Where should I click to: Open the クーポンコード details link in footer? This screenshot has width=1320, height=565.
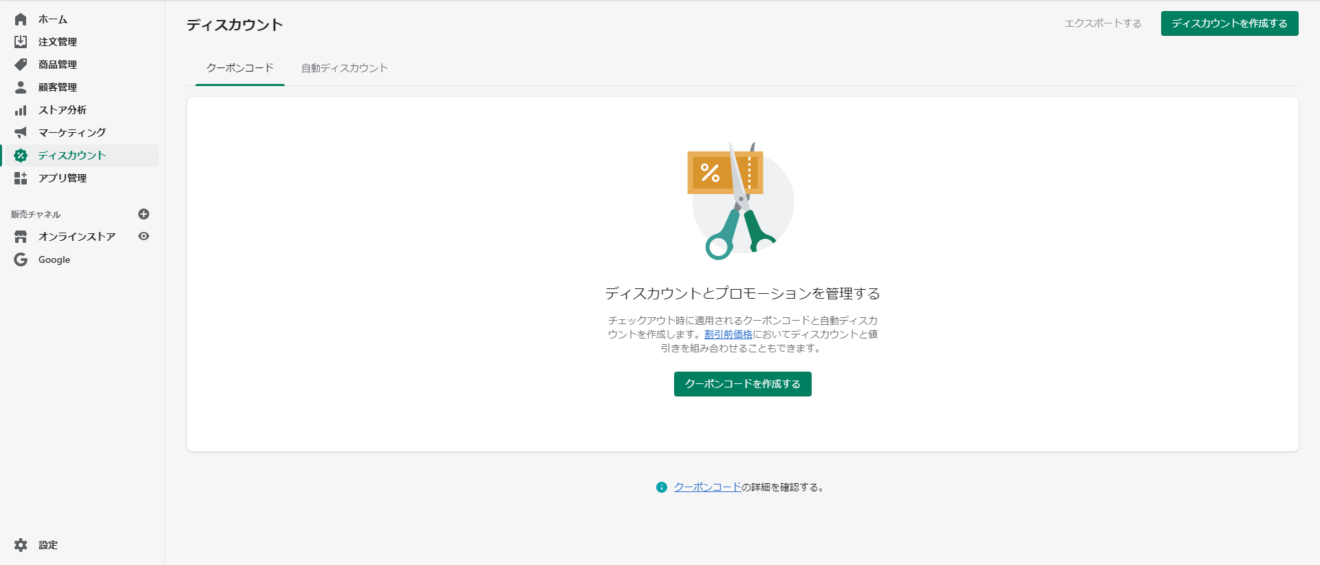click(707, 487)
